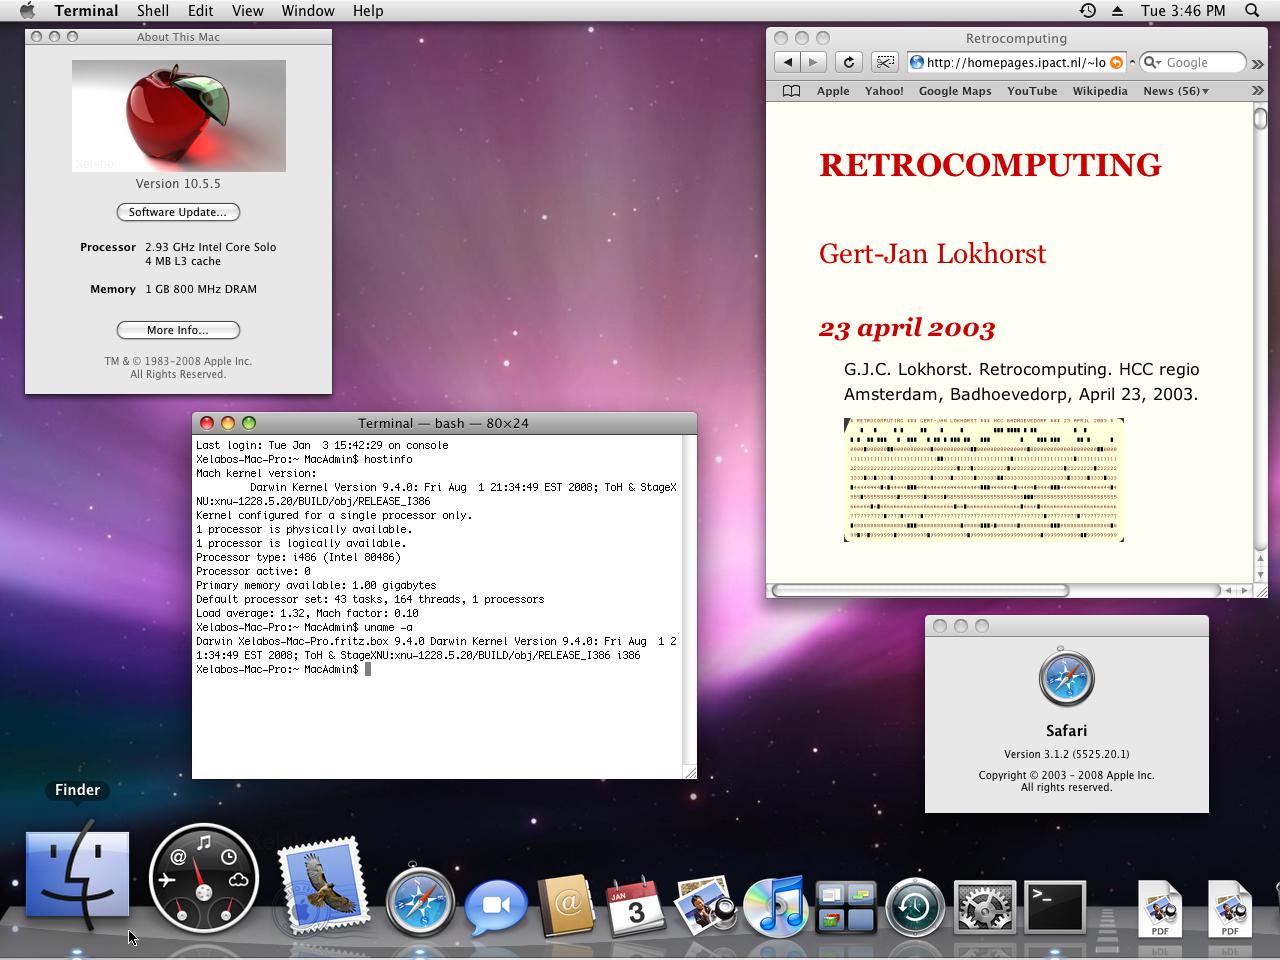
Task: Click "2.93 GHz Intel Core Solo" processor text
Action: pyautogui.click(x=210, y=247)
